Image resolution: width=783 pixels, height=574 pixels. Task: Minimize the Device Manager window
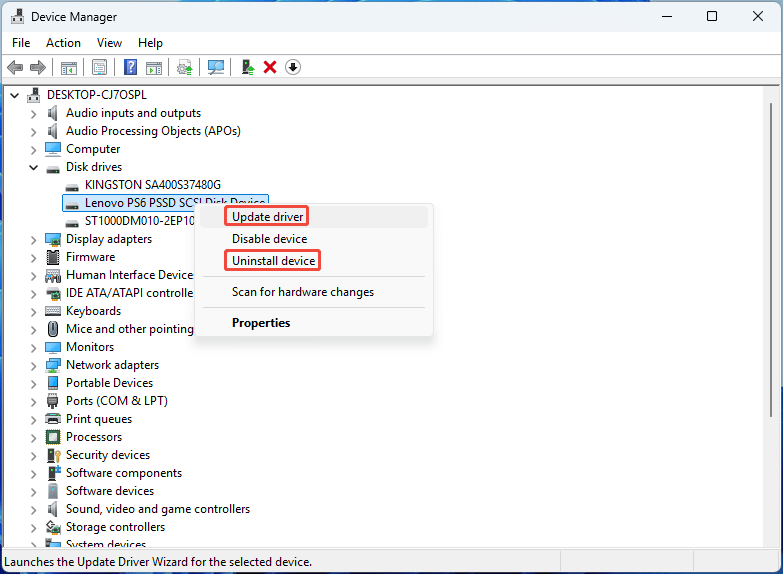[x=667, y=16]
